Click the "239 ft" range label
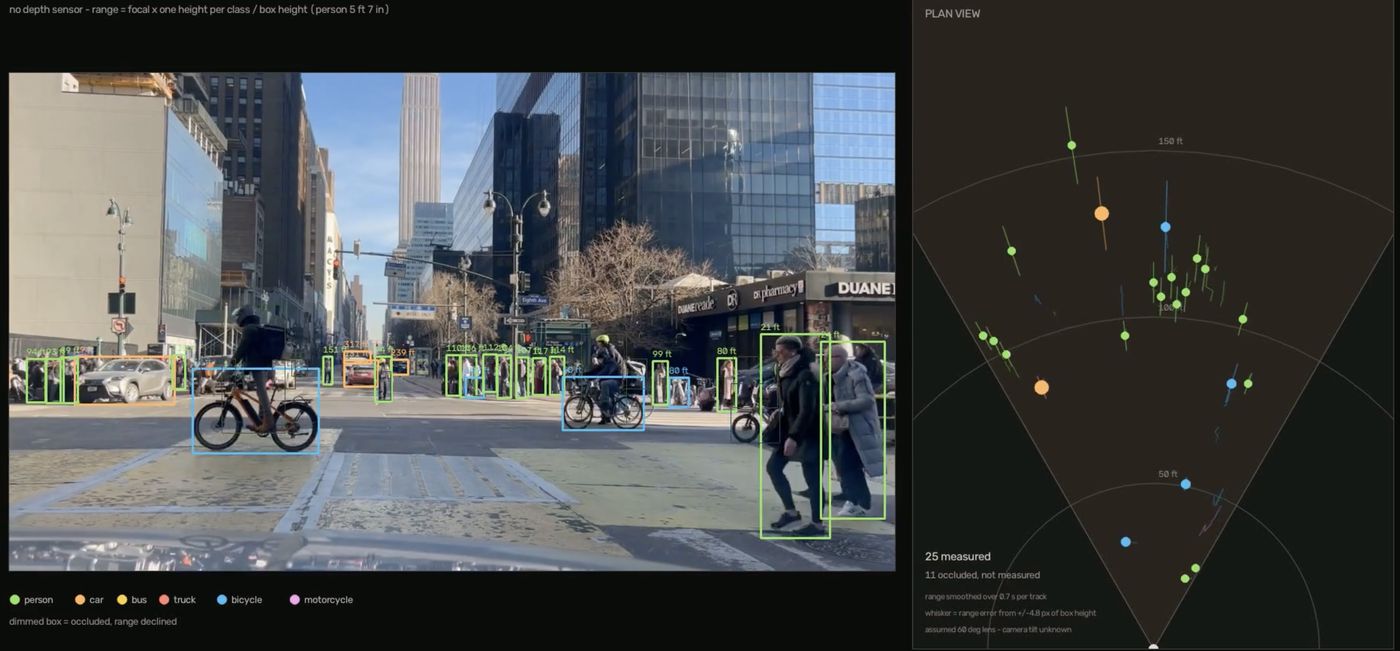1400x651 pixels. tap(401, 353)
